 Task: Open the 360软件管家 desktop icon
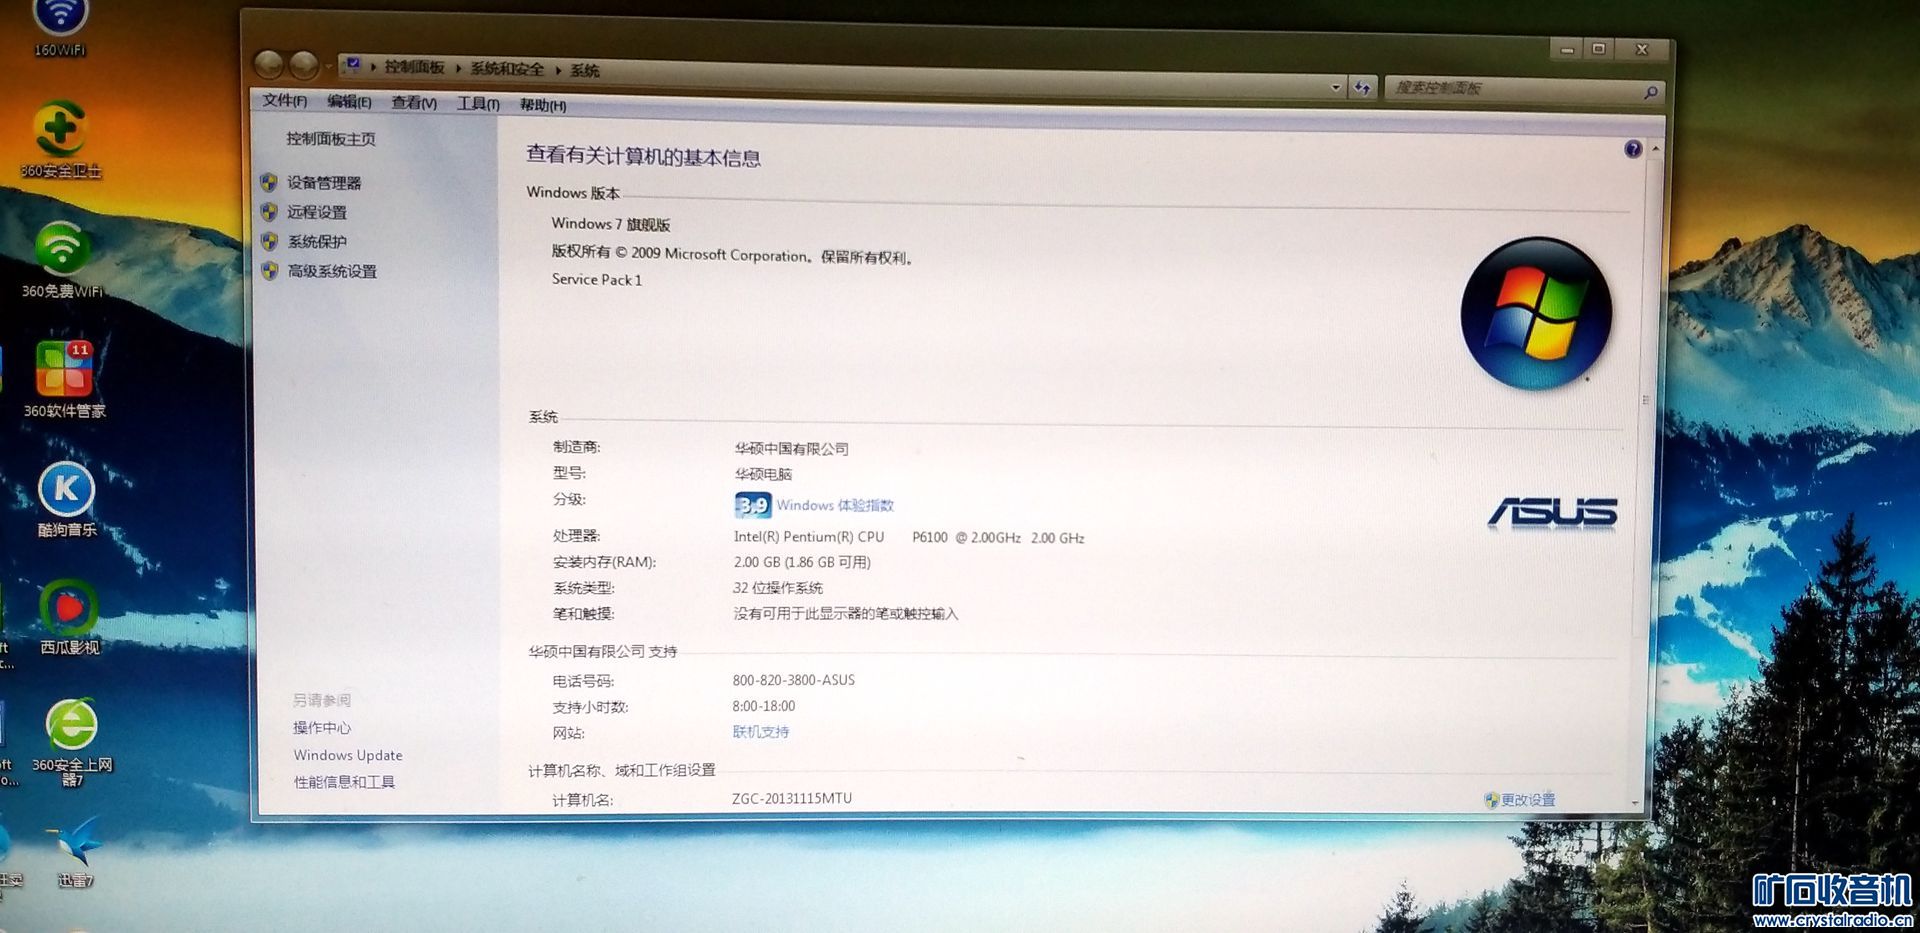(x=64, y=370)
